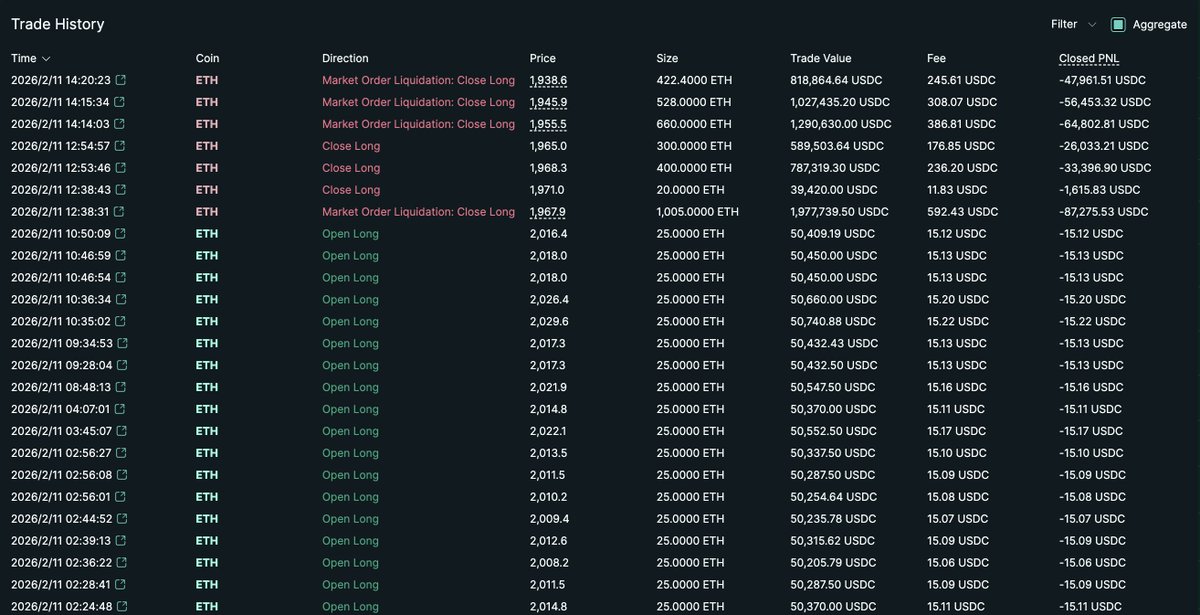
Task: Click the Direction column header
Action: coord(345,58)
